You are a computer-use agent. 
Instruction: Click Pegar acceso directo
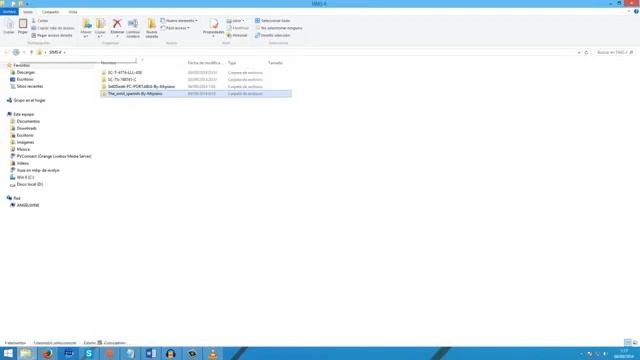coord(52,36)
